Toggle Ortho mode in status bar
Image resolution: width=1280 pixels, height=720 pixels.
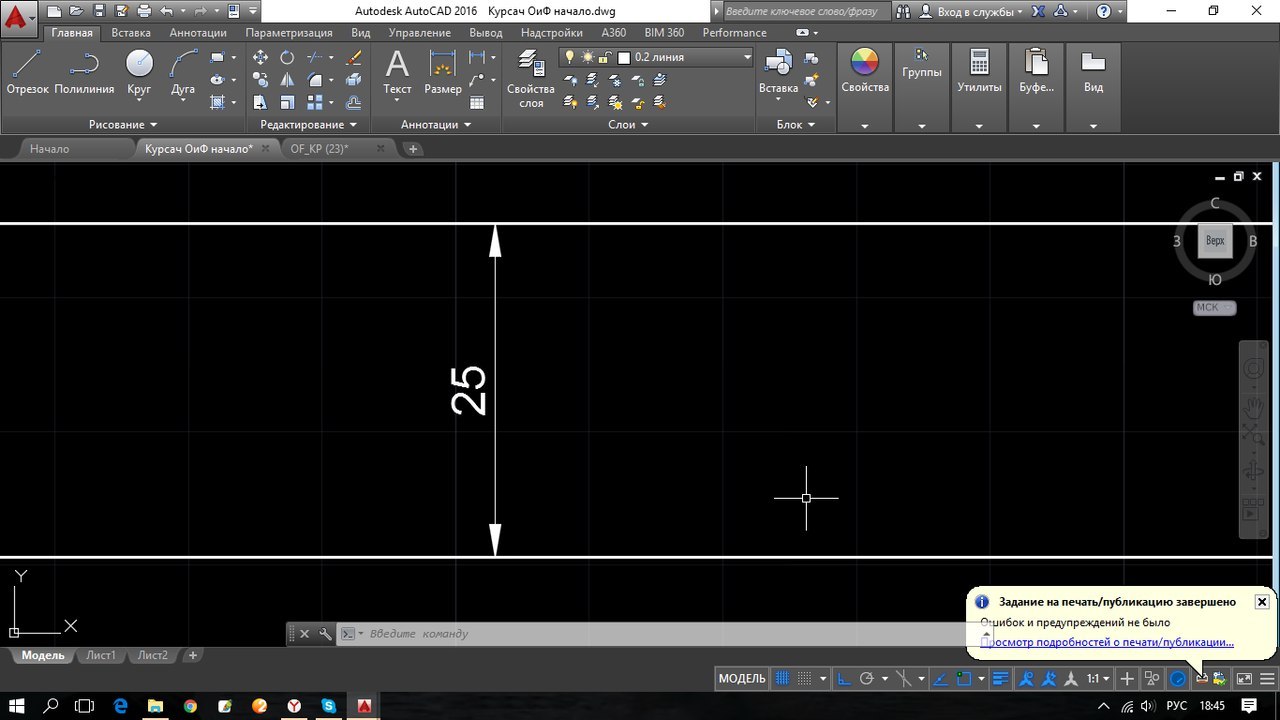coord(844,678)
